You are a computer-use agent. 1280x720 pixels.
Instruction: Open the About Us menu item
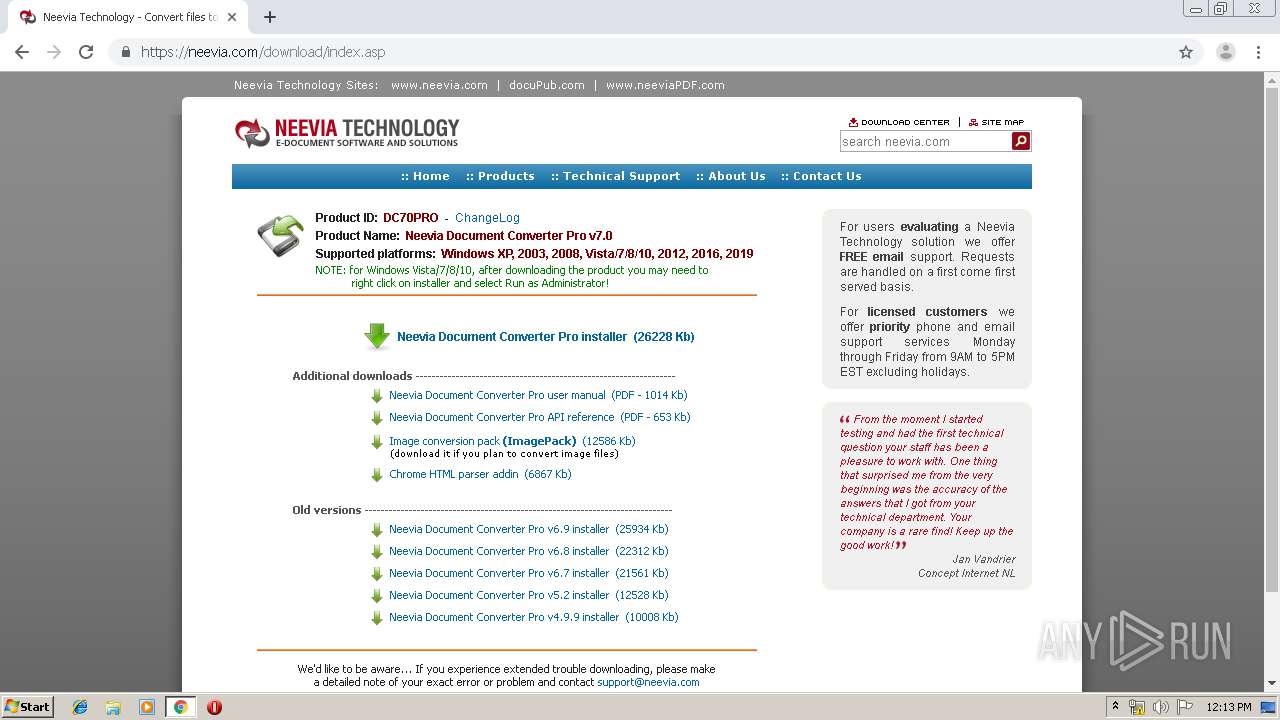coord(731,176)
